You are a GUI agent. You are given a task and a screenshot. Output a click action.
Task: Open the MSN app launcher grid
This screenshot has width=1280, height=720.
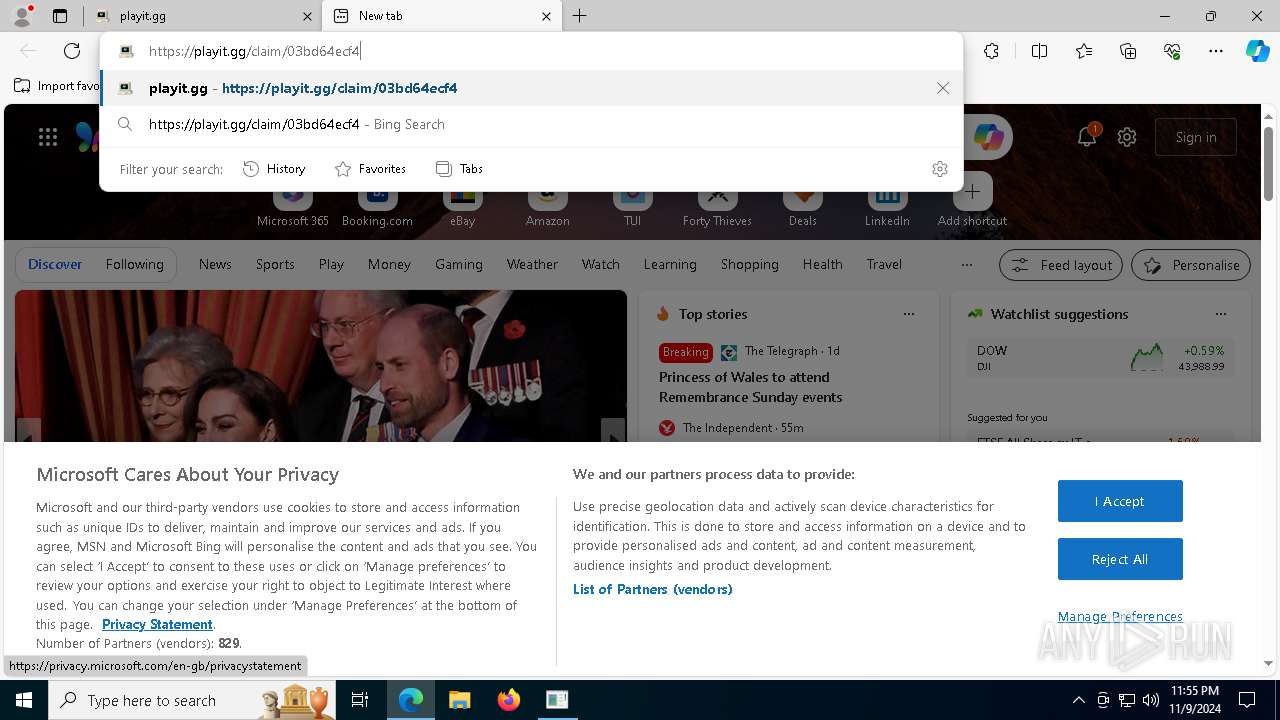48,137
